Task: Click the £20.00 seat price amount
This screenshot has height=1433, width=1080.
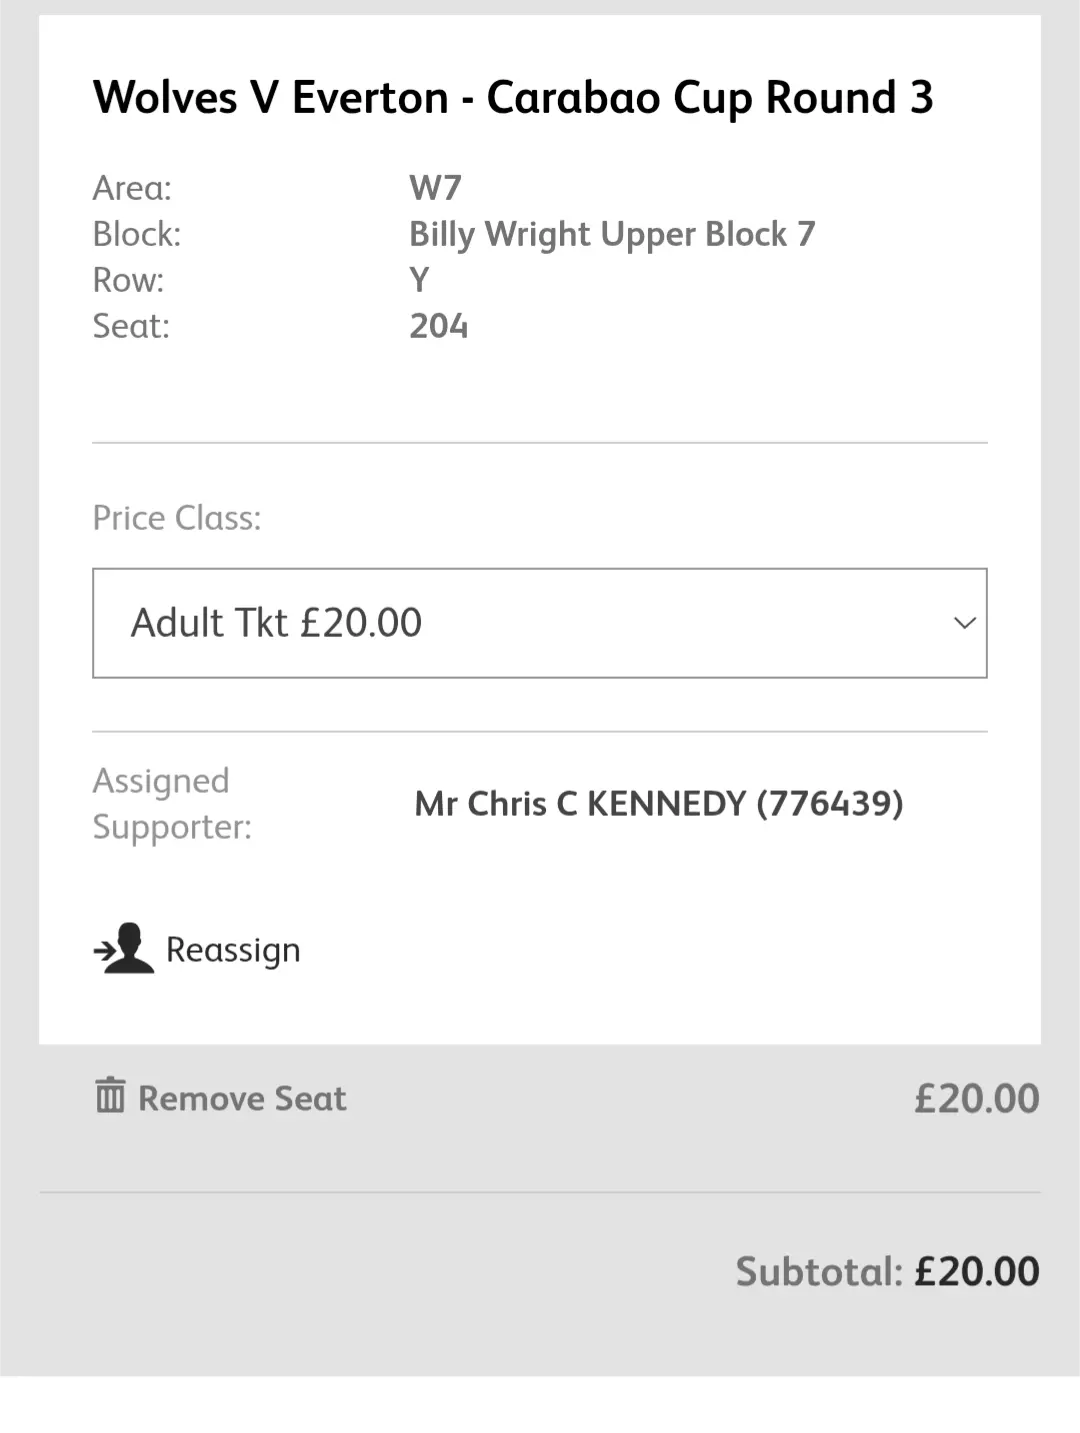Action: coord(976,1099)
